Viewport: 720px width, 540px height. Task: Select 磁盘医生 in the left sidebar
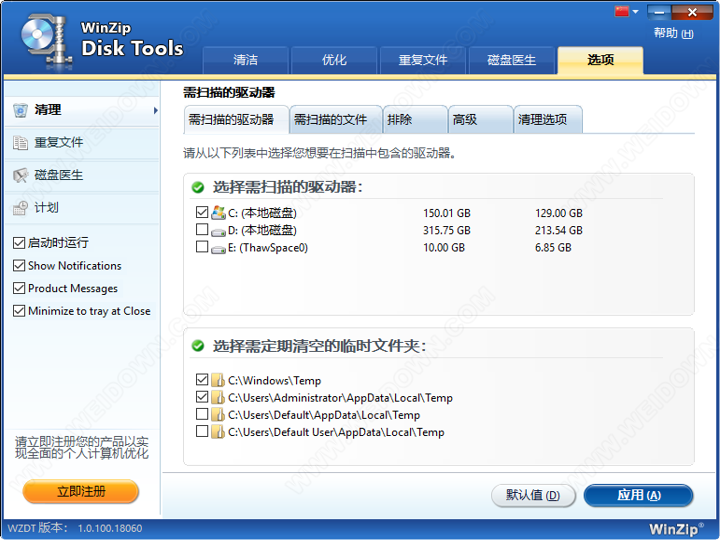tap(82, 175)
